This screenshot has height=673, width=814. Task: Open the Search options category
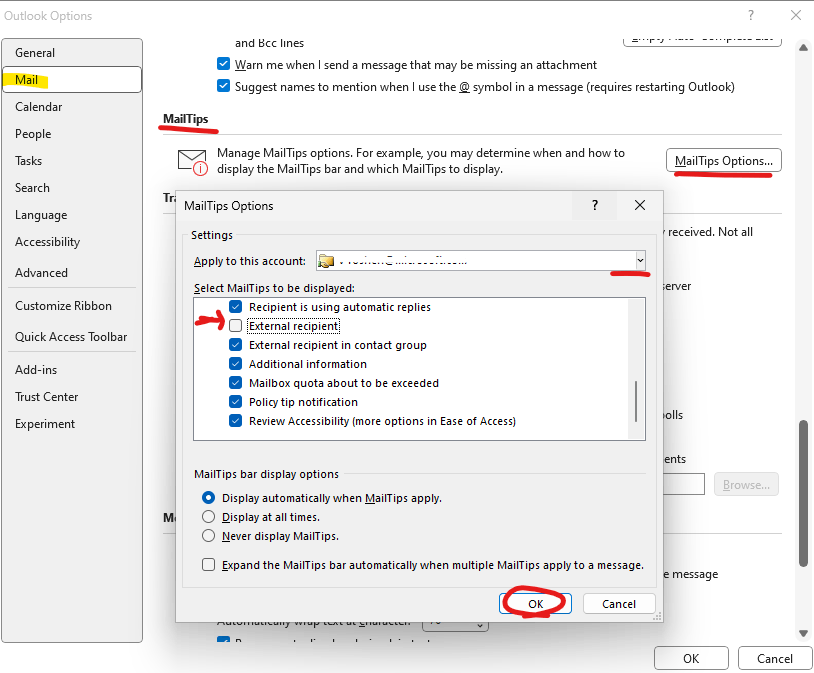(x=72, y=187)
